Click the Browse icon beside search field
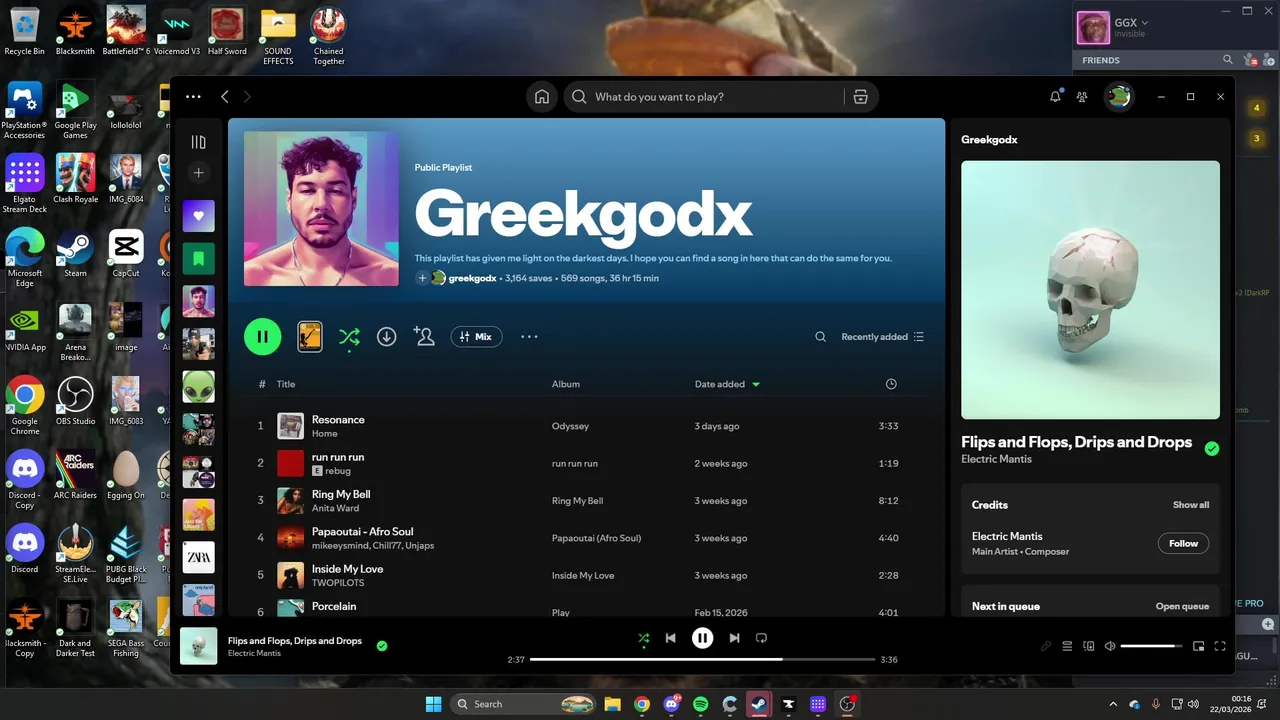 pyautogui.click(x=860, y=97)
